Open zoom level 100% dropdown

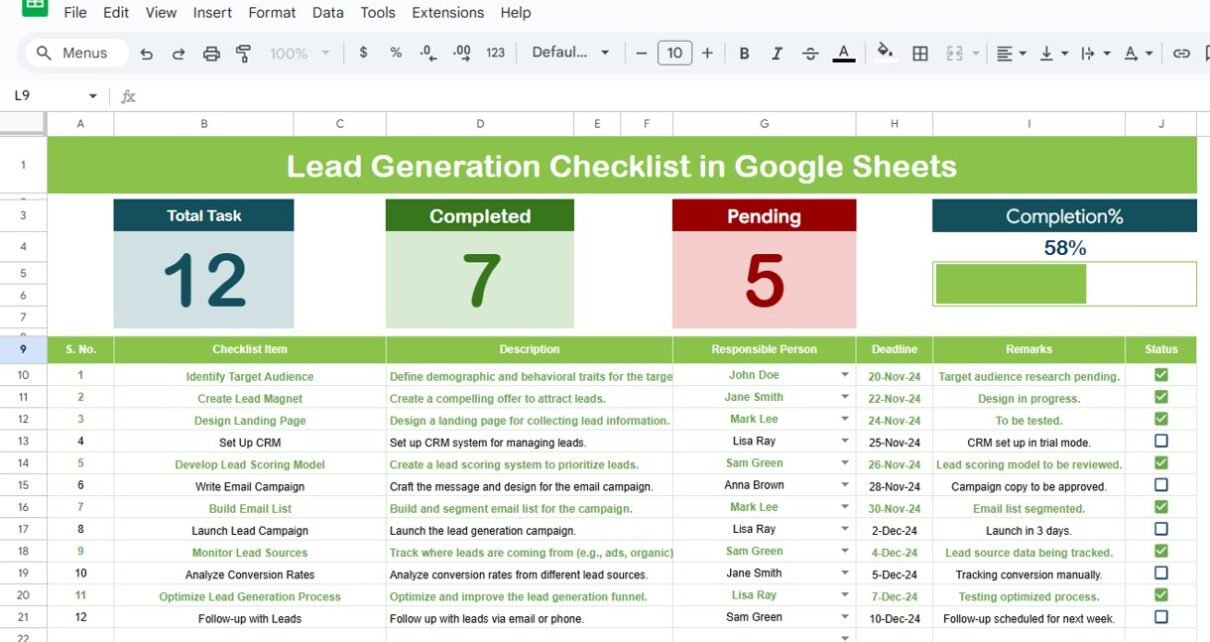298,53
